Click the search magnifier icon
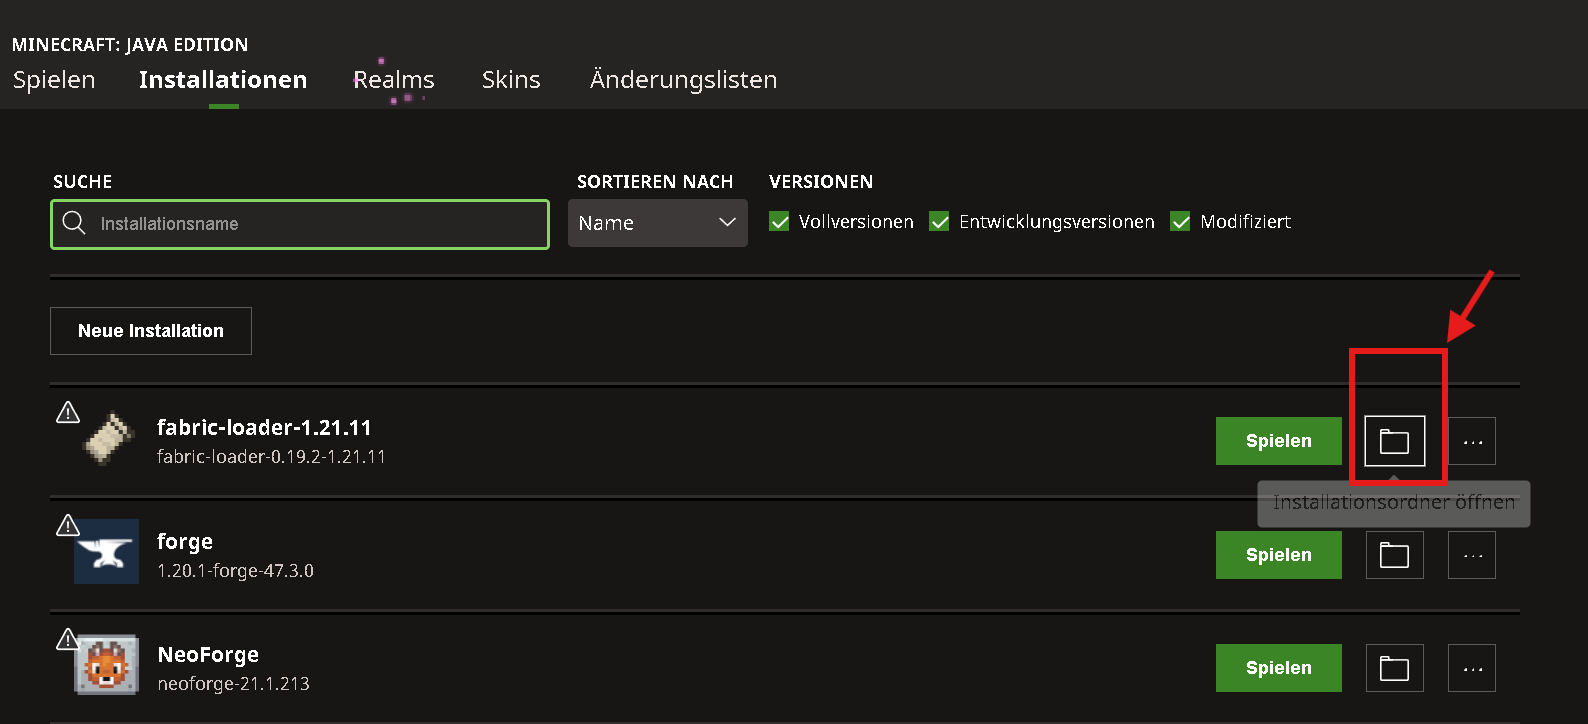The image size is (1588, 724). click(74, 222)
